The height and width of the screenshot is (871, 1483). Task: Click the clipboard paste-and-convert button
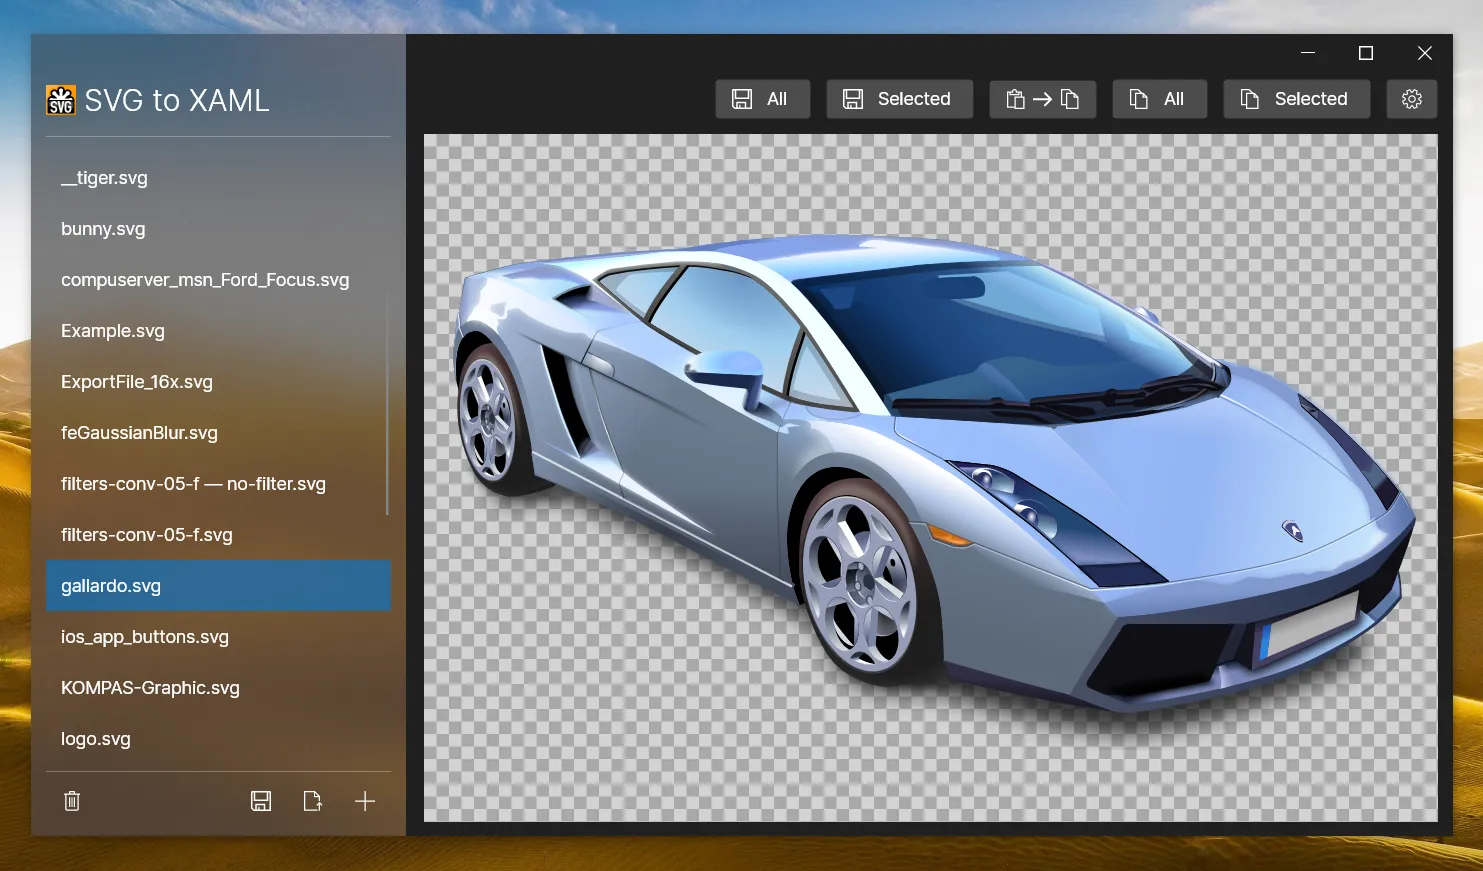[1042, 99]
